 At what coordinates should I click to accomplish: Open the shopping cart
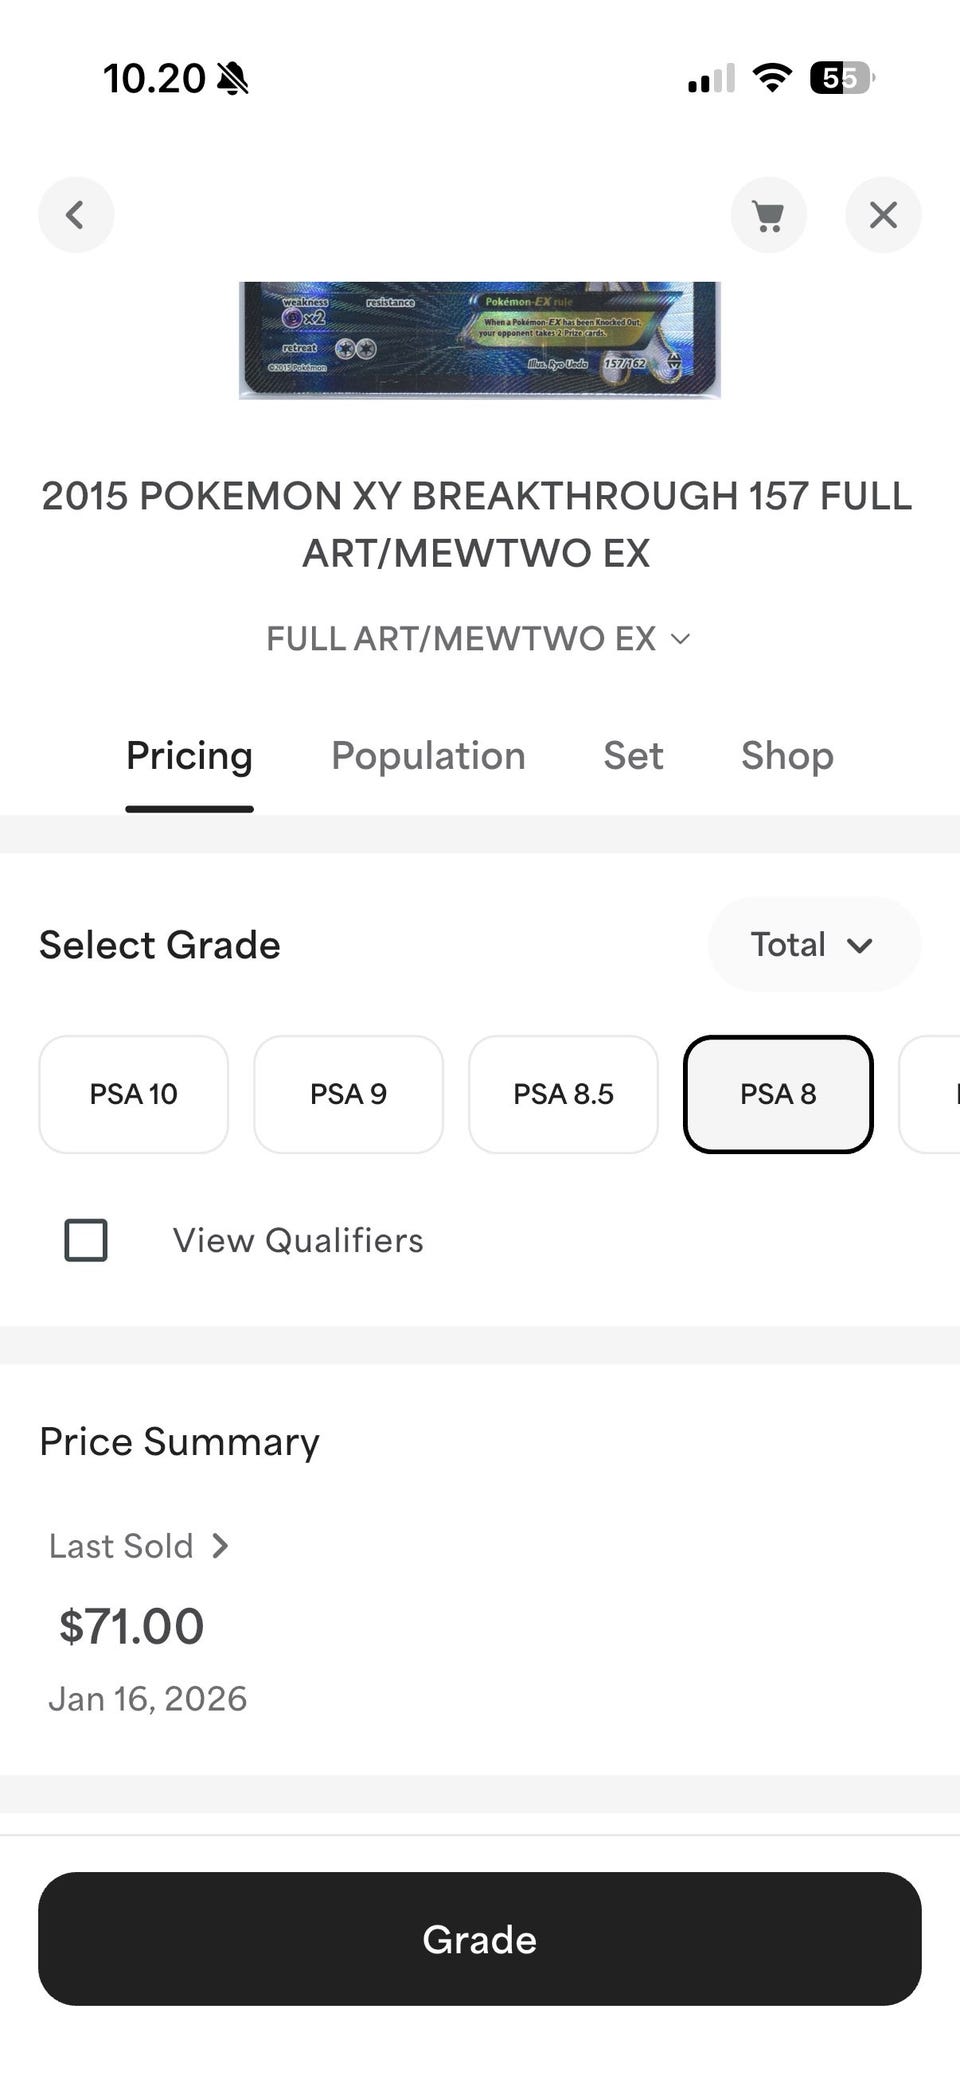pos(768,215)
